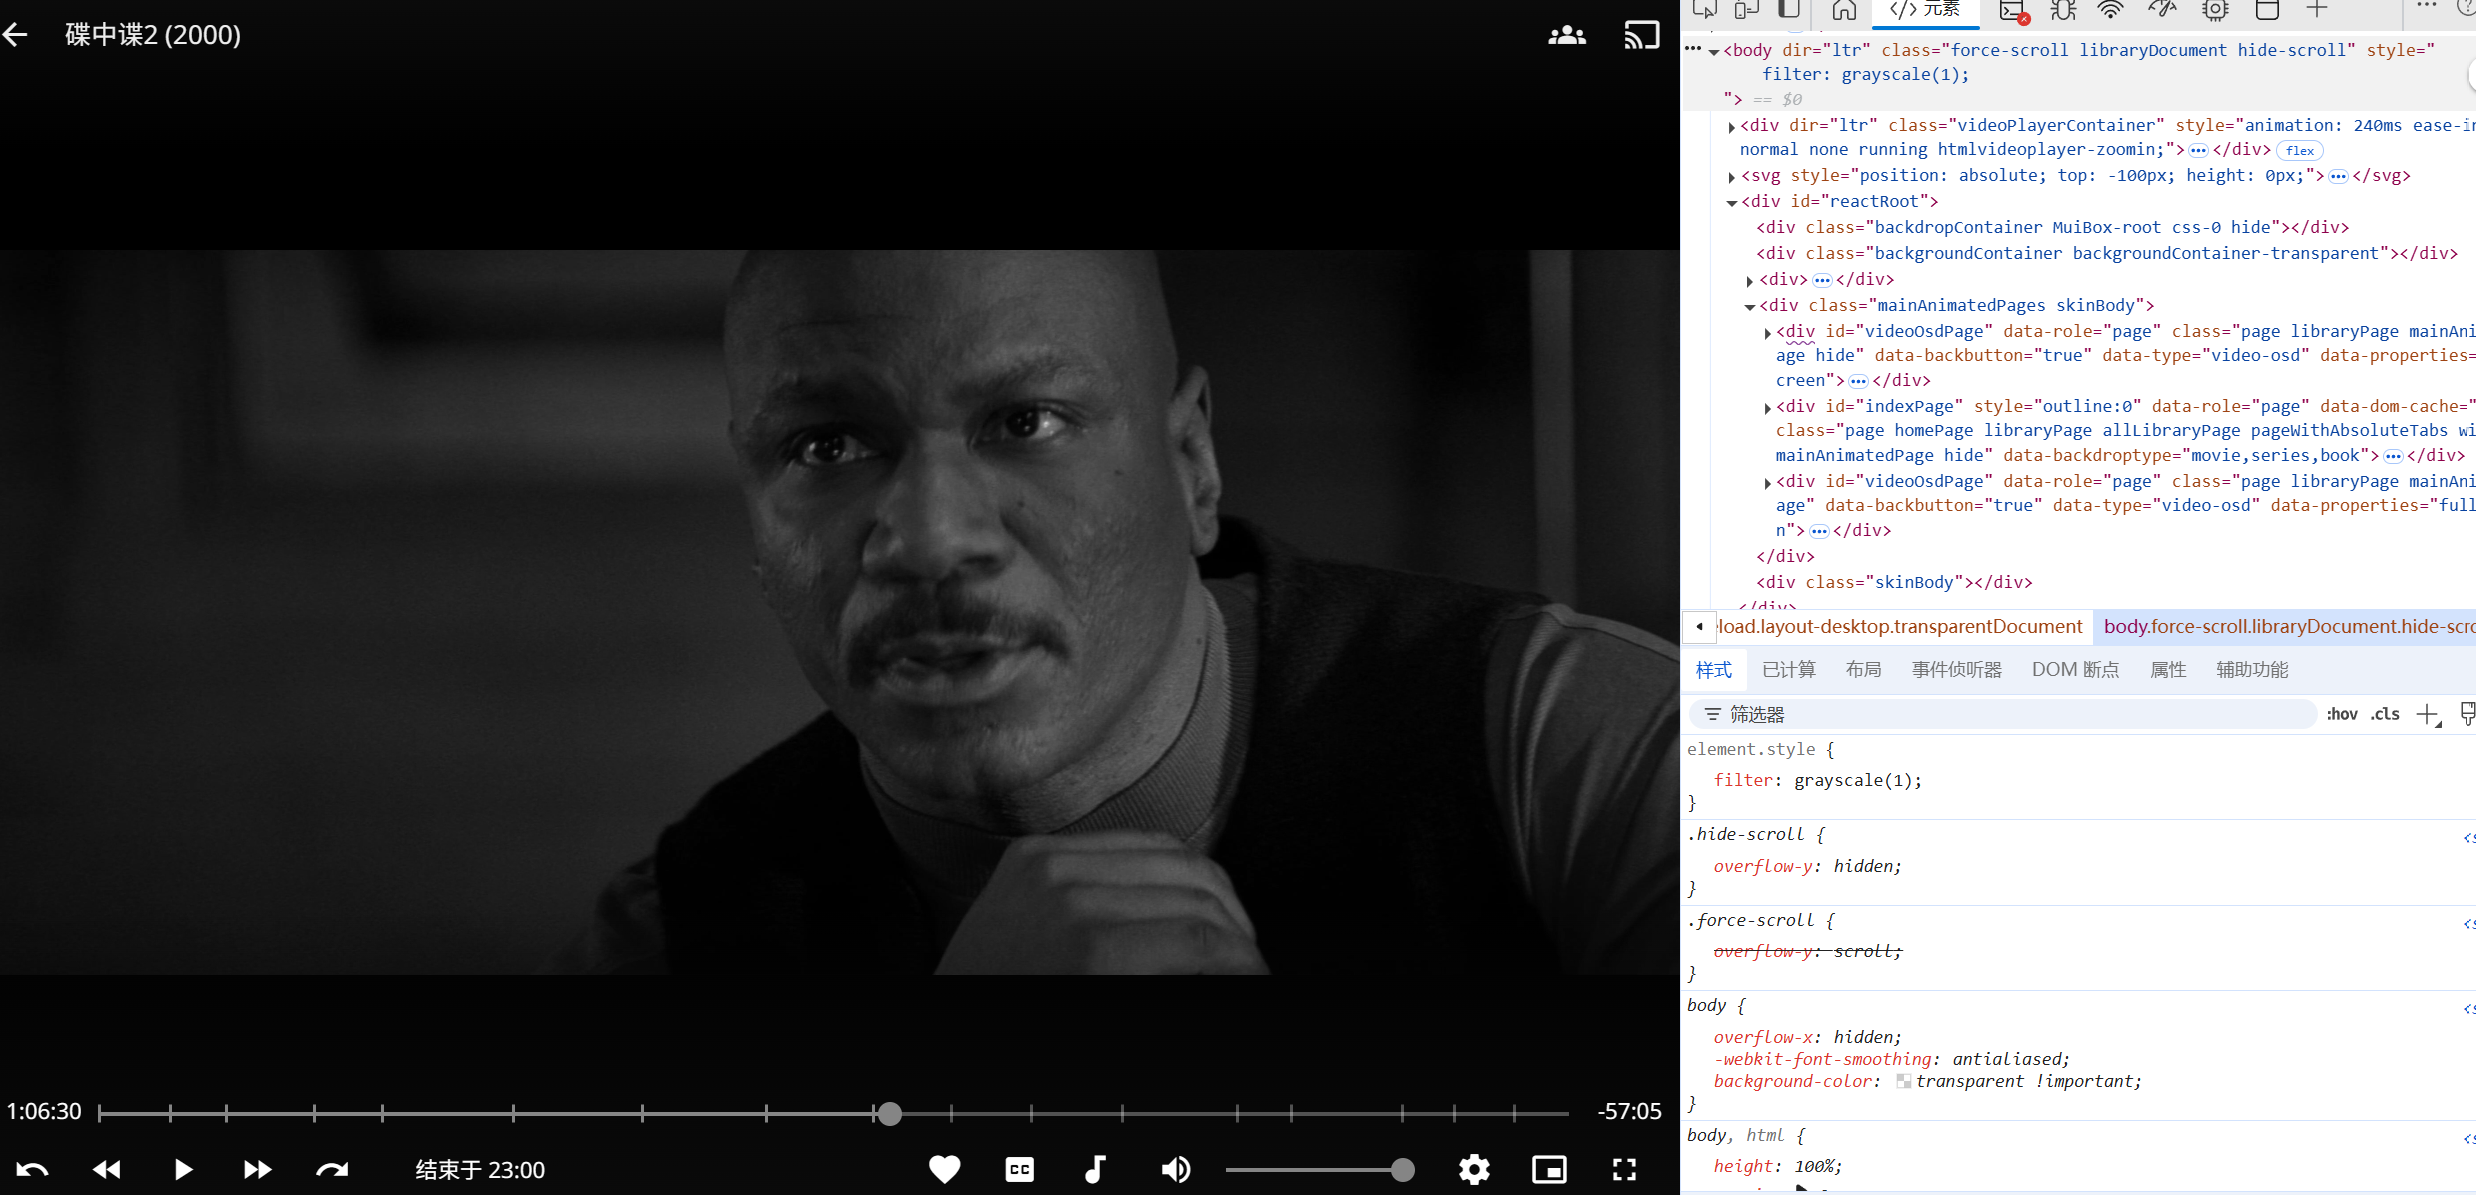Image resolution: width=2476 pixels, height=1195 pixels.
Task: Expand the reactRoot div node
Action: coord(1731,202)
